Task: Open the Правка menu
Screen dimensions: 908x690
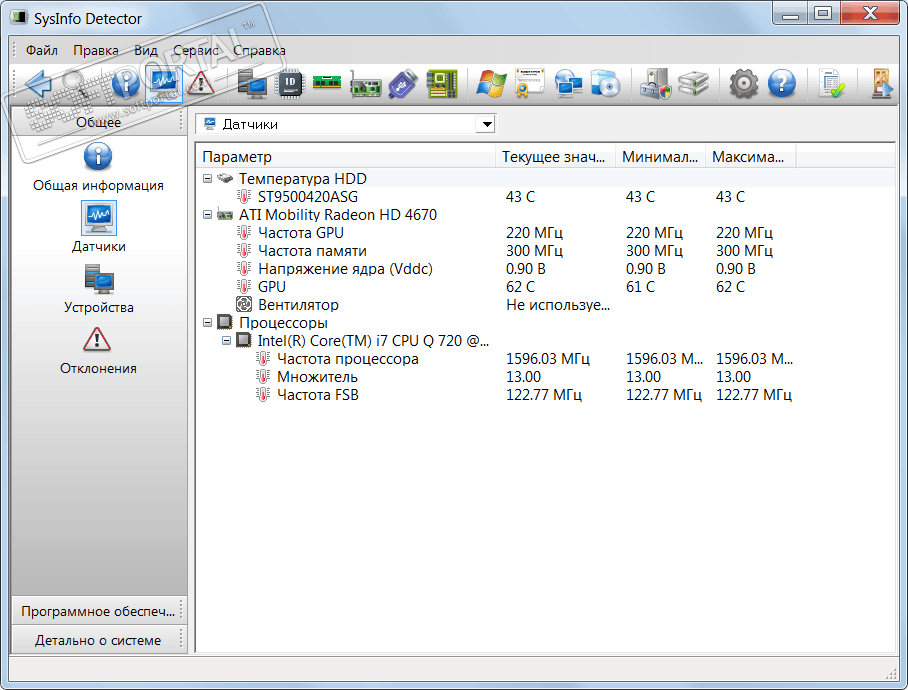Action: (96, 50)
